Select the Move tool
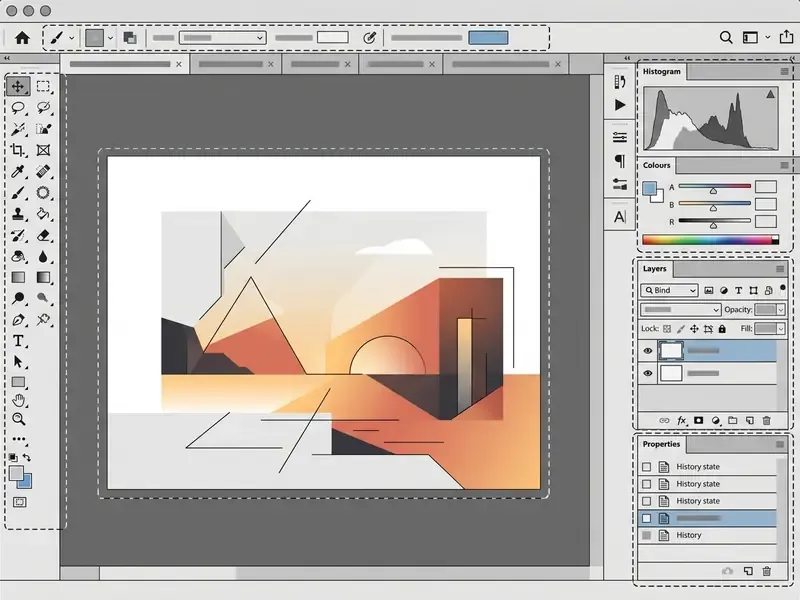 [18, 86]
